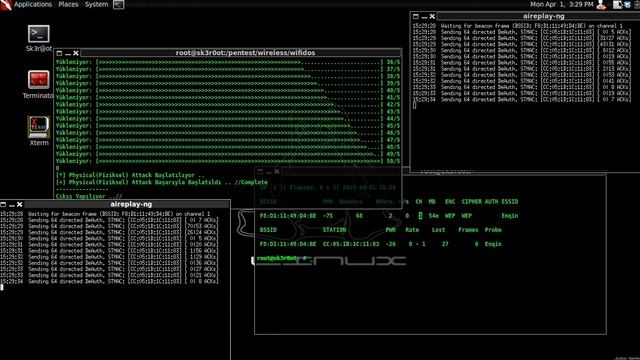640x360 pixels.
Task: Open the Places menu
Action: pos(68,4)
